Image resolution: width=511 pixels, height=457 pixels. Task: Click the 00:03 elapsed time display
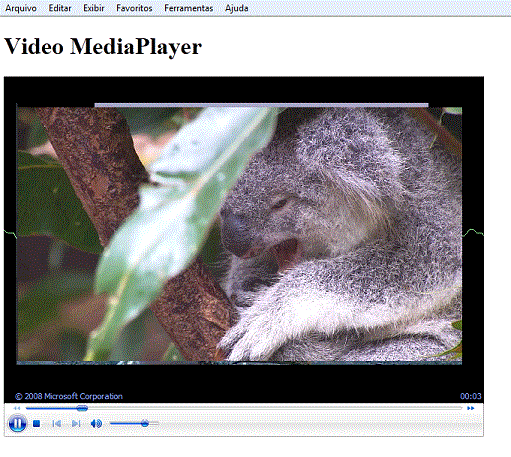pyautogui.click(x=471, y=396)
